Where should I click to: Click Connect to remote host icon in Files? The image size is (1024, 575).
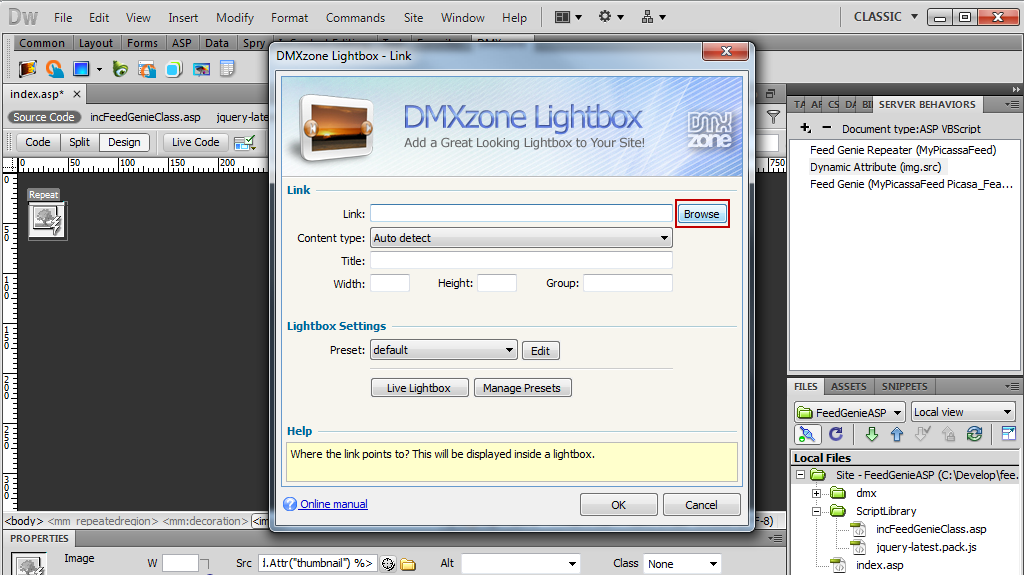(807, 434)
